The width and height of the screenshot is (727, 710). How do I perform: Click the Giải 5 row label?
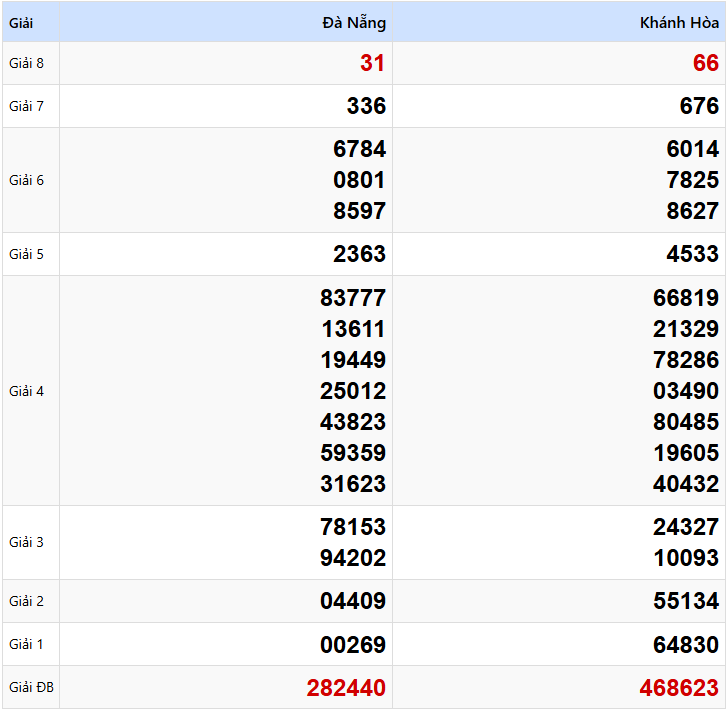point(26,254)
